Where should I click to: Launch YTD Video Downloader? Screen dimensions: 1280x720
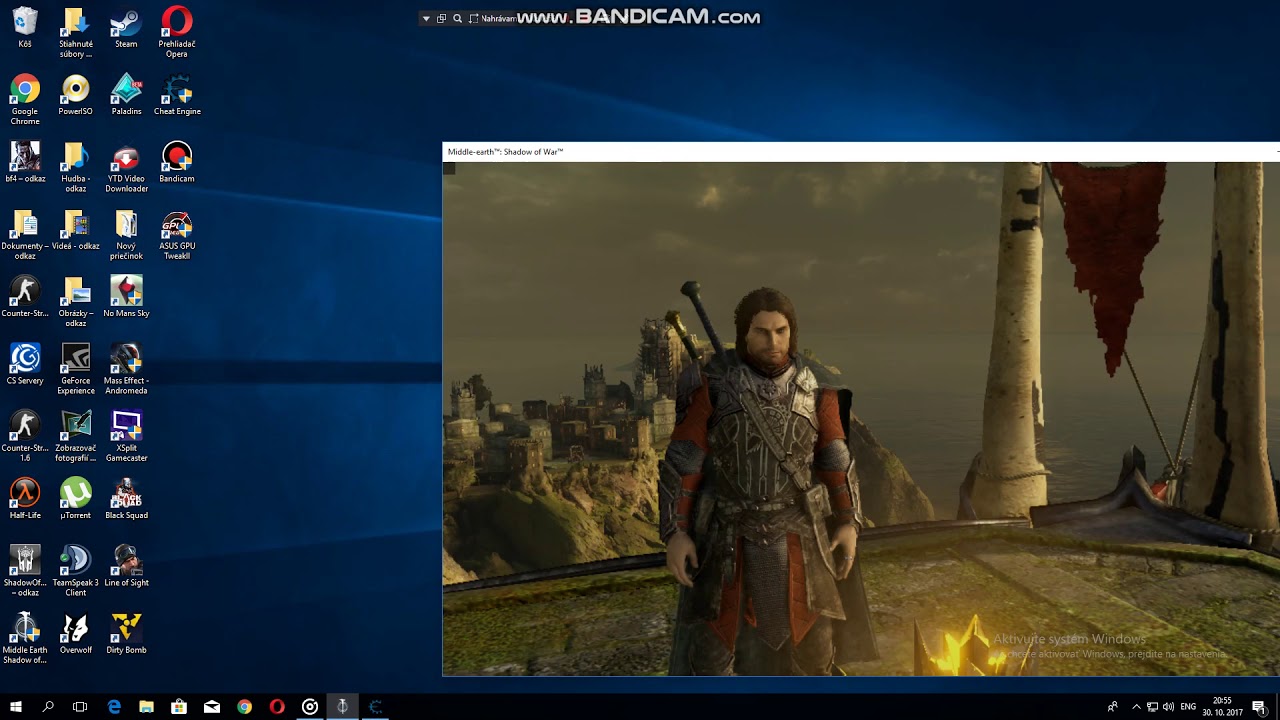pos(126,166)
